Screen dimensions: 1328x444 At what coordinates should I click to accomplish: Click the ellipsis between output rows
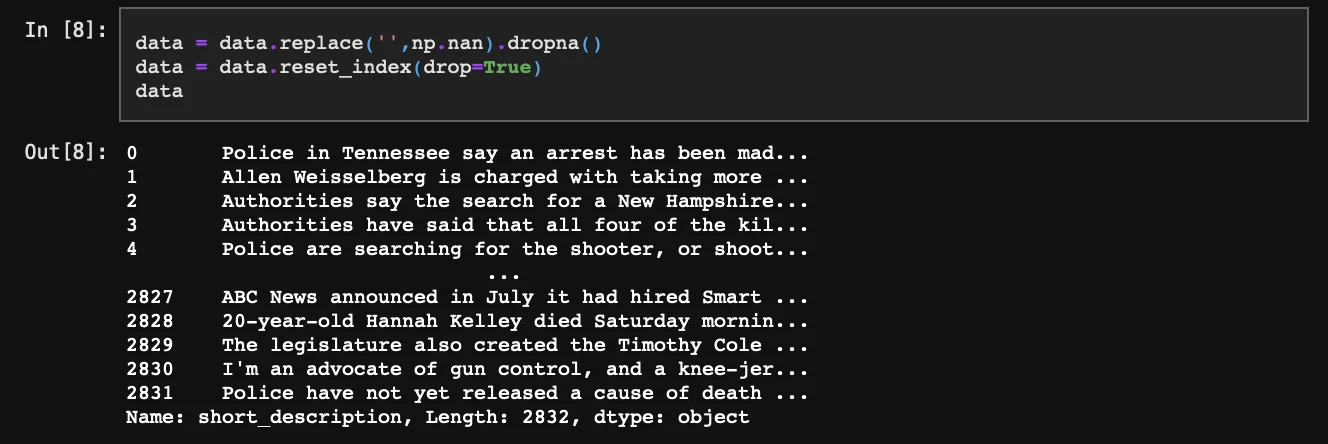coord(504,273)
